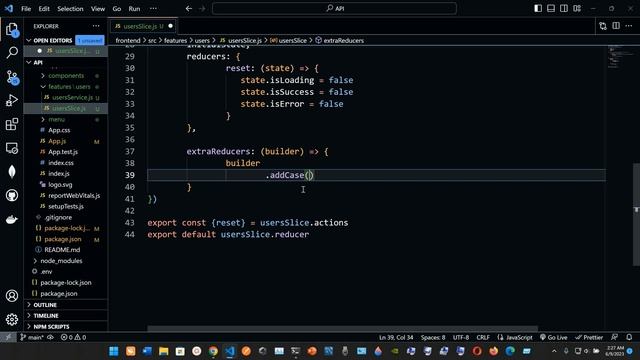
Task: Open App.js file
Action: 57,141
